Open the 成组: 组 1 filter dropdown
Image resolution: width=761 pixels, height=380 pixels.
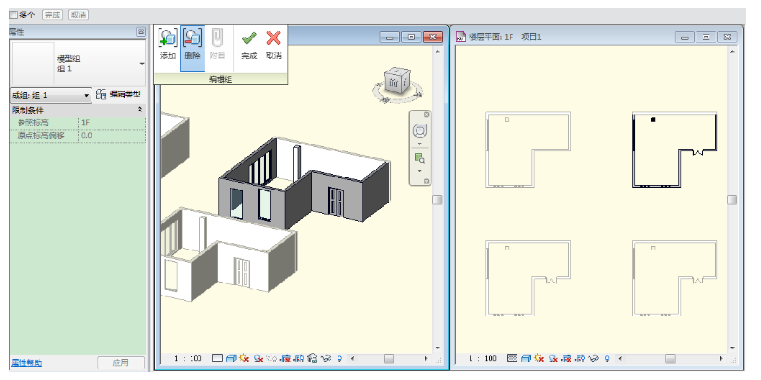tap(50, 95)
